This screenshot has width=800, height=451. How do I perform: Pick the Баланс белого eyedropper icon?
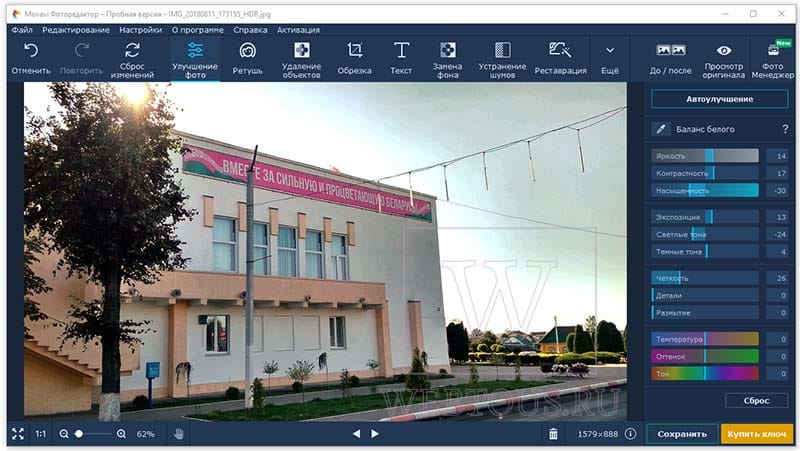(x=661, y=129)
